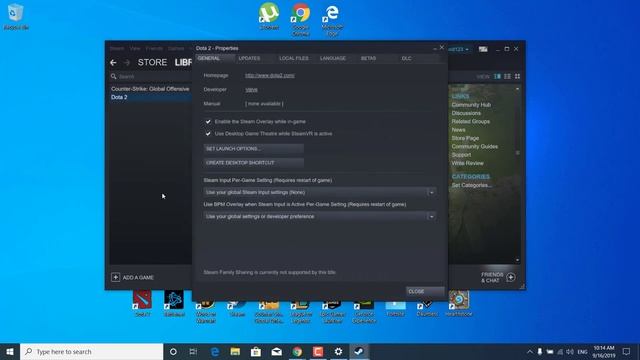Open Steam Input Per-Game Setting dropdown
Image resolution: width=640 pixels, height=360 pixels.
click(x=320, y=192)
